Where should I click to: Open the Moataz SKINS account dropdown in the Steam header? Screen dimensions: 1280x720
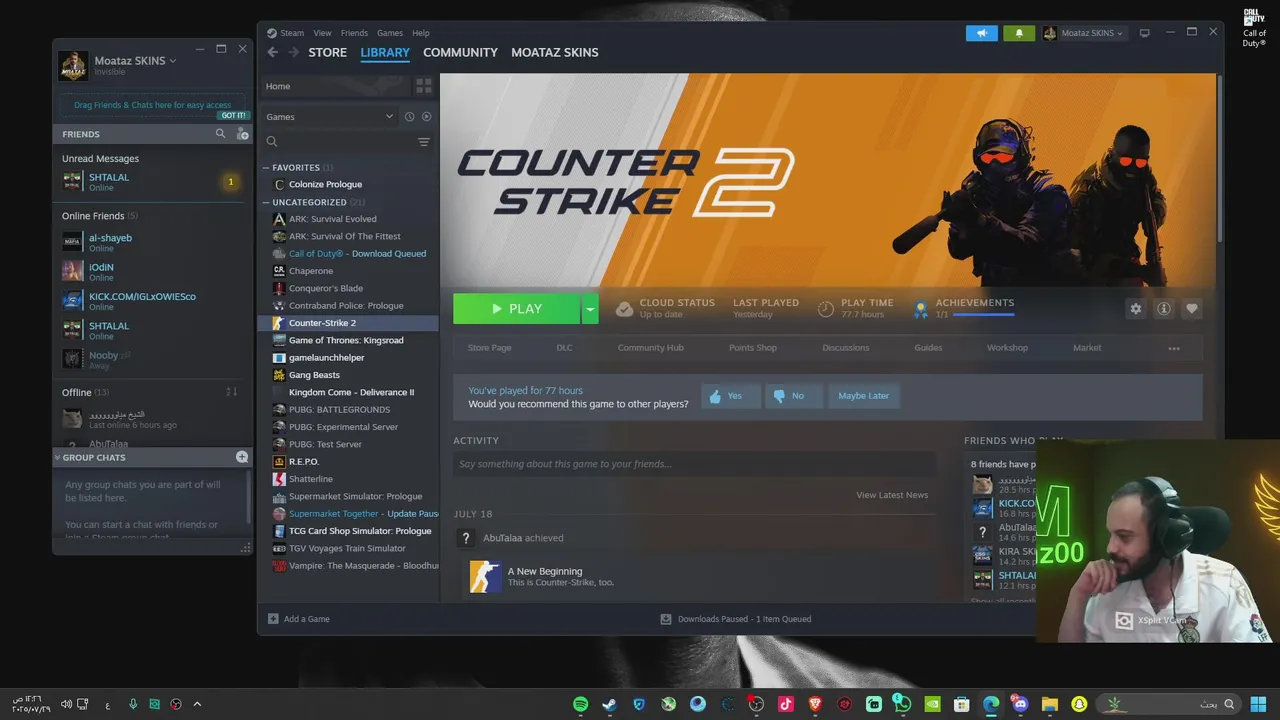[1084, 33]
